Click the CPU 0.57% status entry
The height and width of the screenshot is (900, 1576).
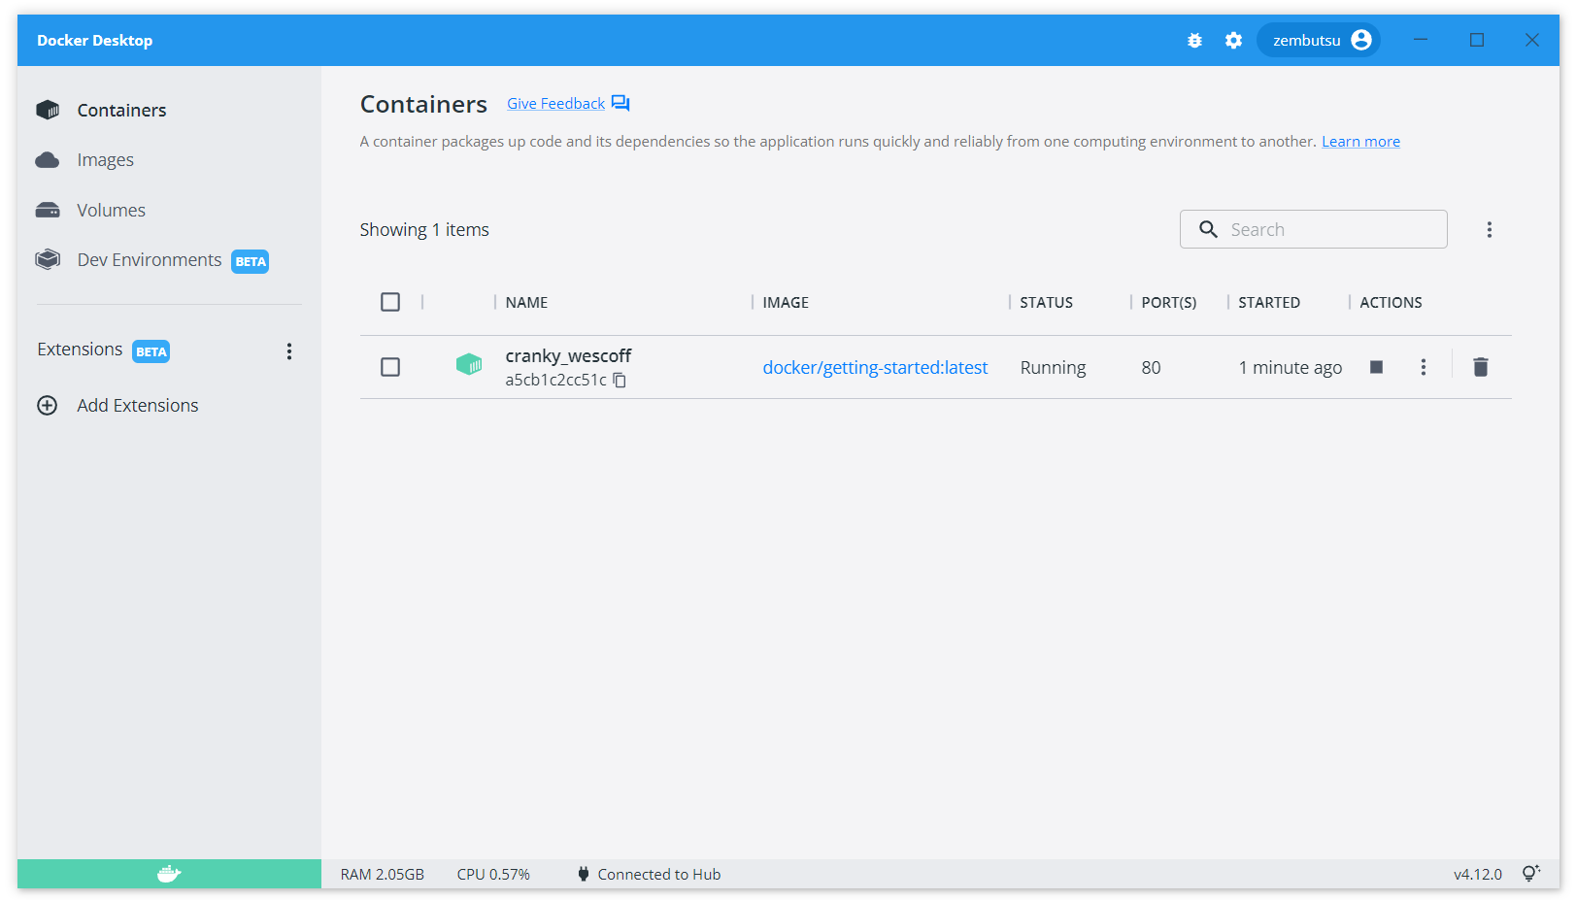(493, 874)
